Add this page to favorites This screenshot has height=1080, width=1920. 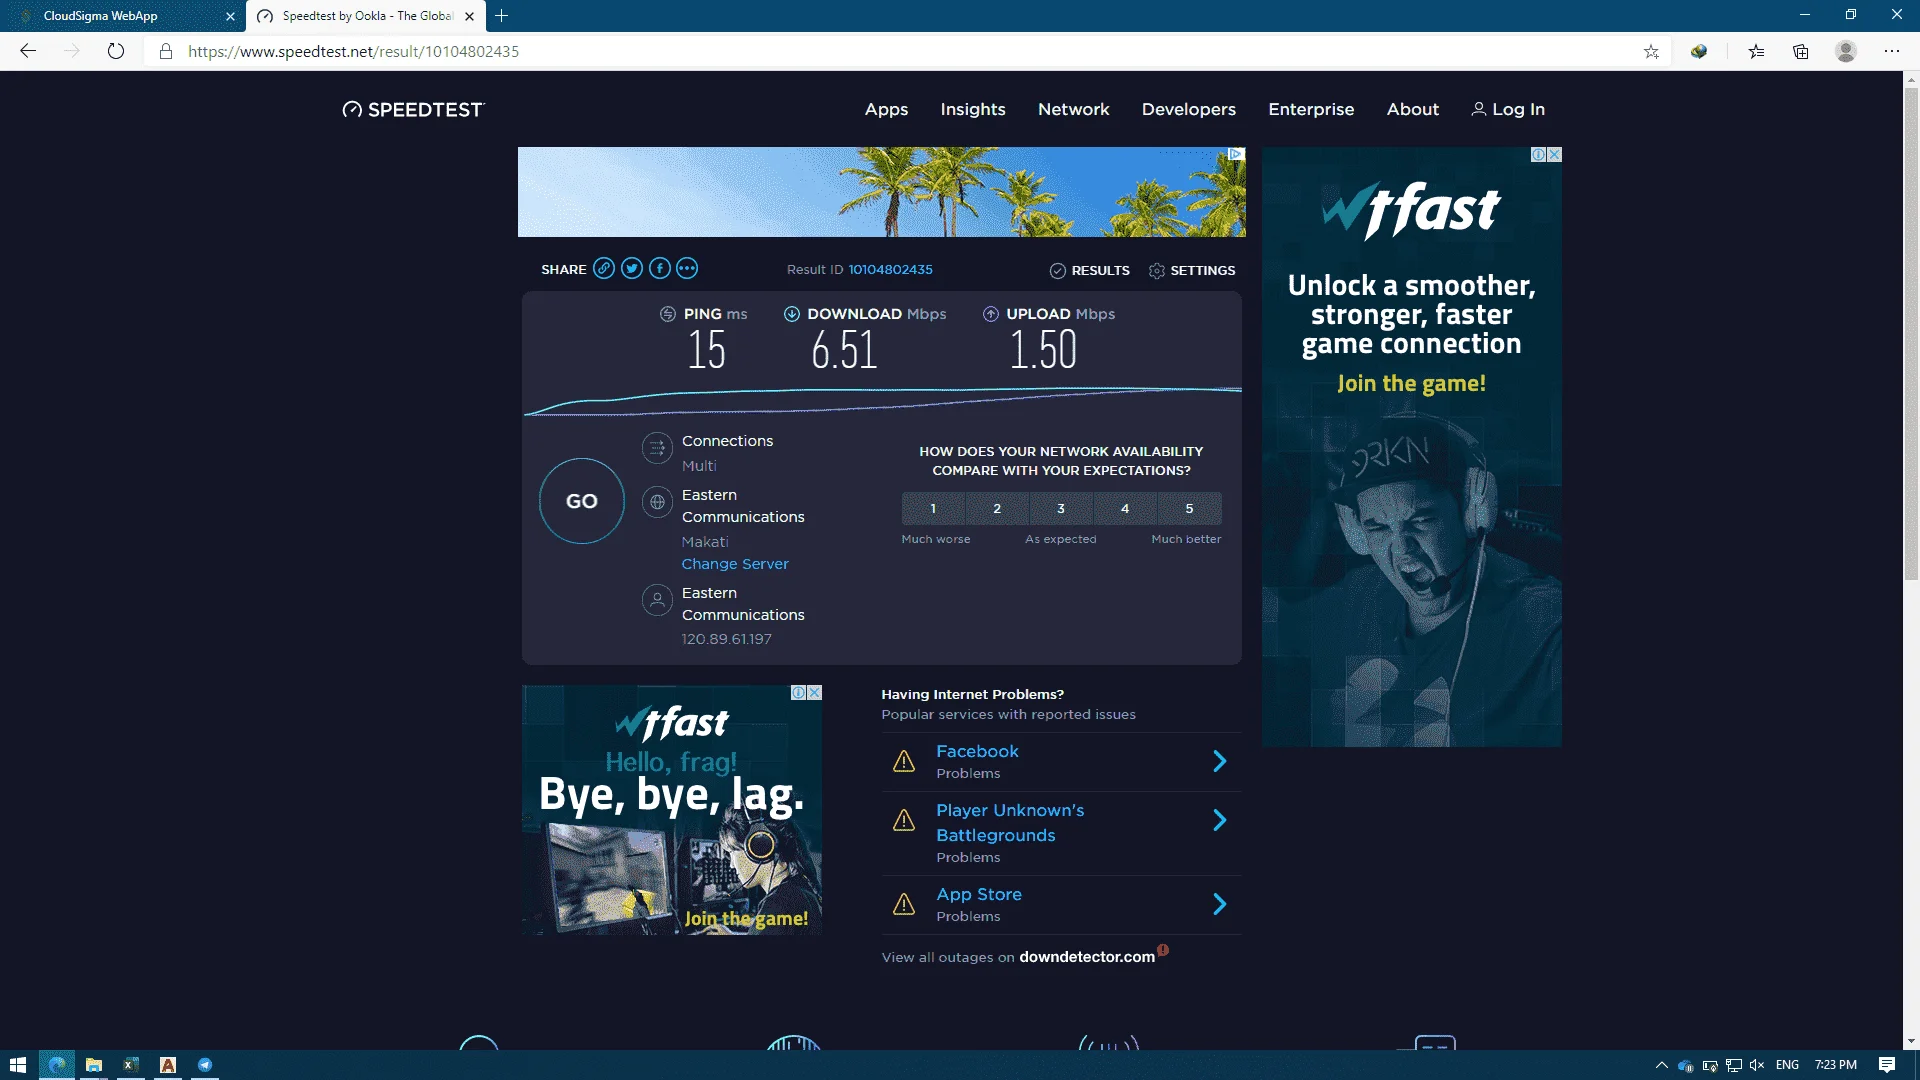[x=1651, y=51]
